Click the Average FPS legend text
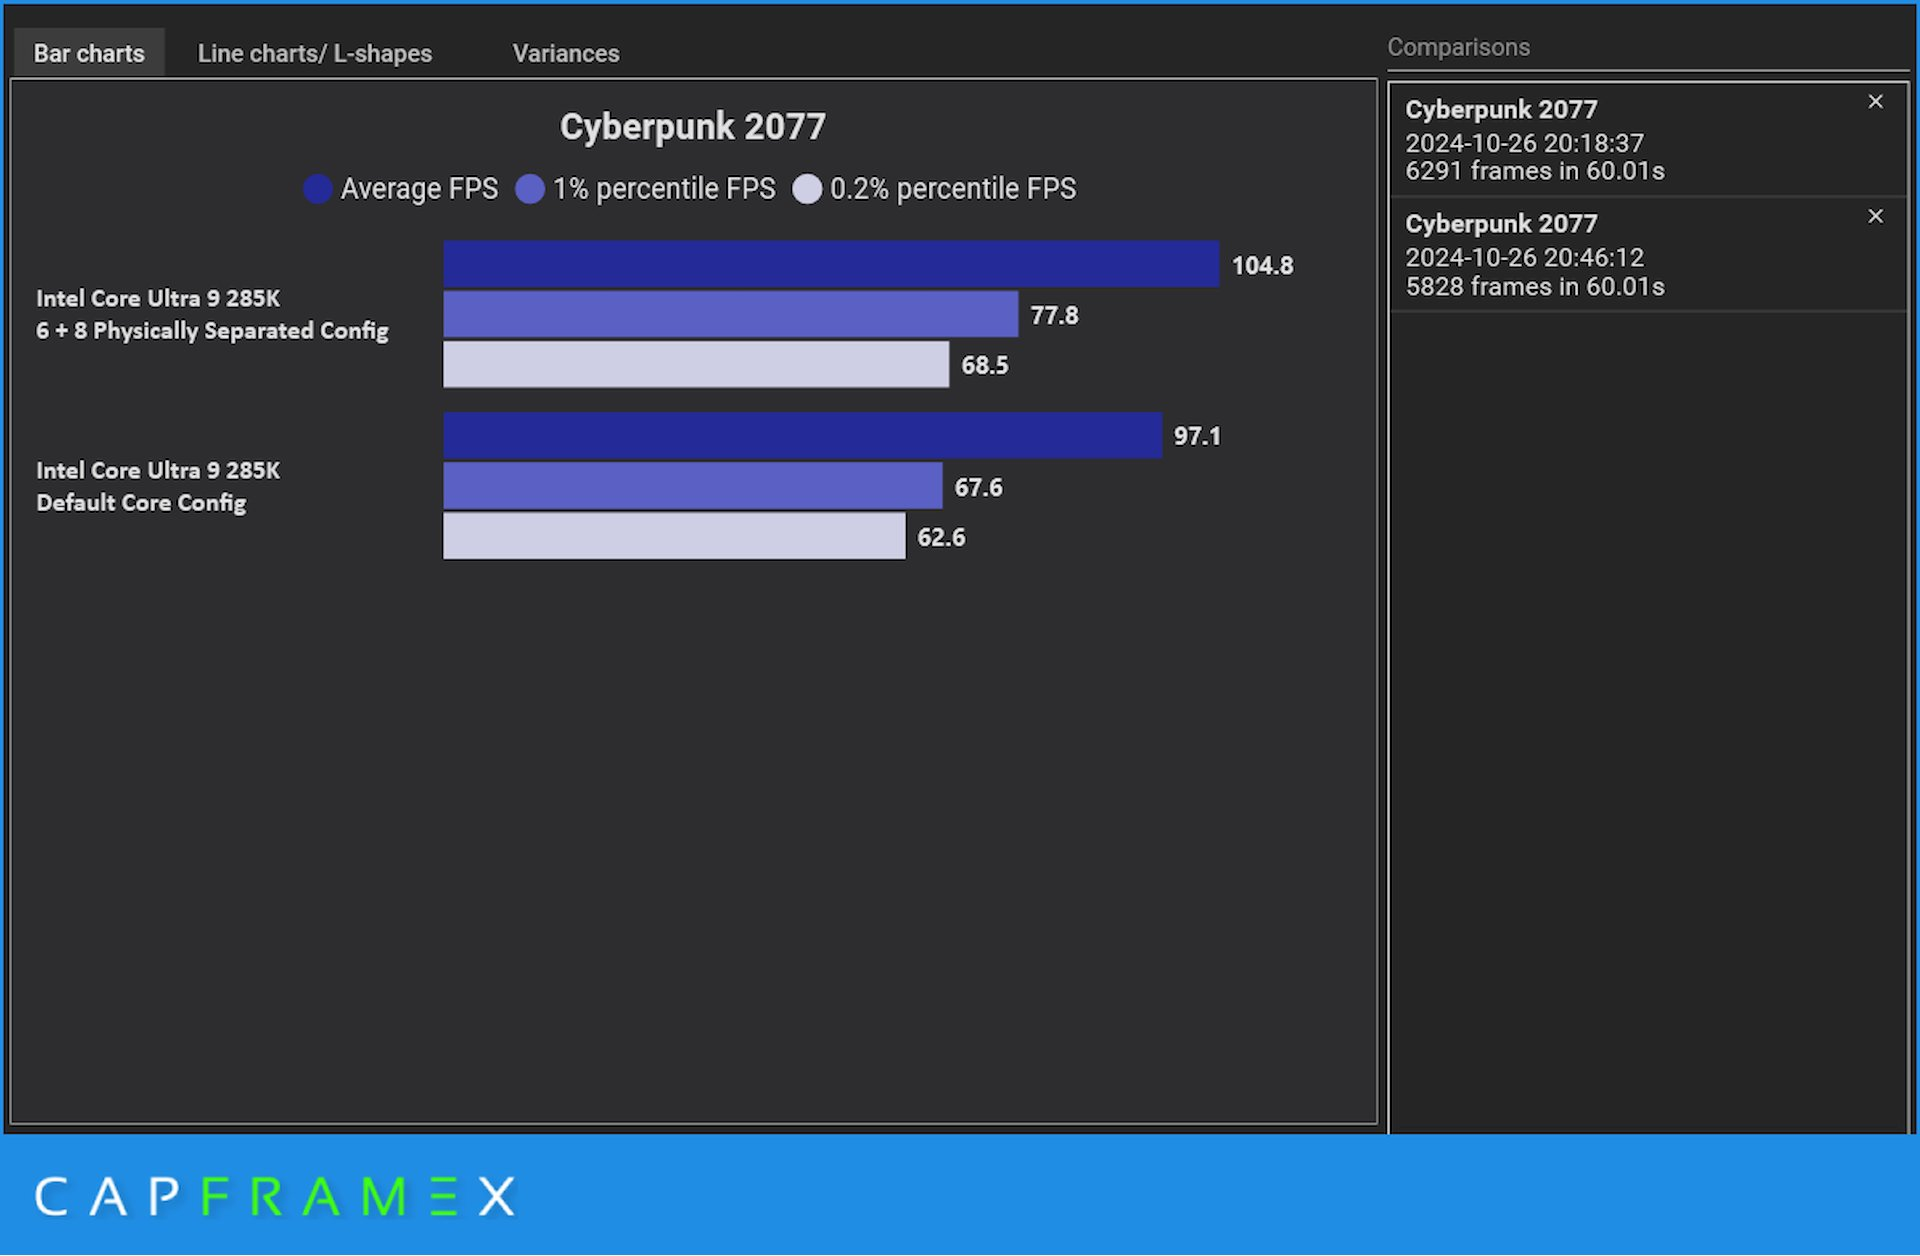Screen dimensions: 1920x1256 point(419,189)
